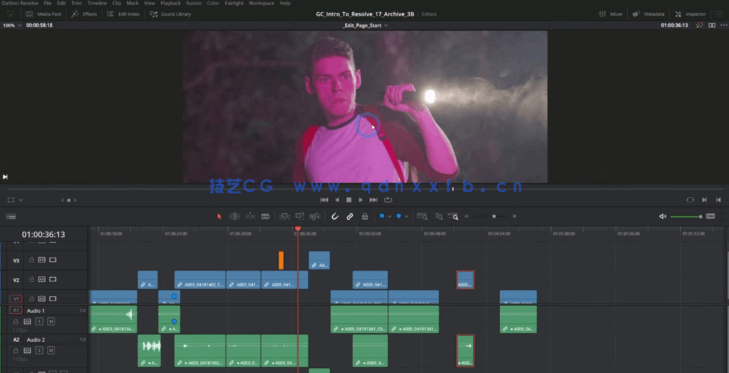Click Match Frame icon right of transport
This screenshot has width=729, height=373.
pos(690,200)
